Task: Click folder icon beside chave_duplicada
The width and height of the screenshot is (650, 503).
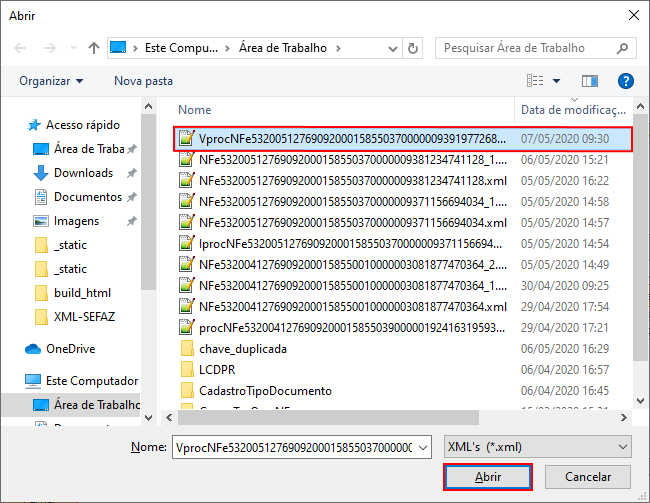Action: point(187,349)
